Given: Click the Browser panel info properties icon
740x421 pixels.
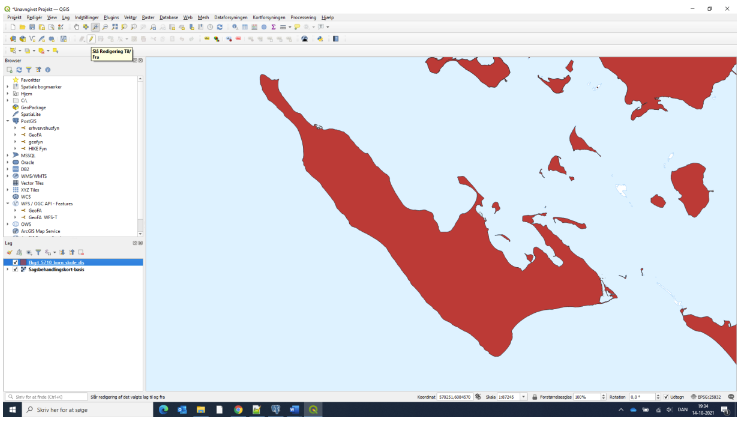Looking at the screenshot, I should pos(48,70).
